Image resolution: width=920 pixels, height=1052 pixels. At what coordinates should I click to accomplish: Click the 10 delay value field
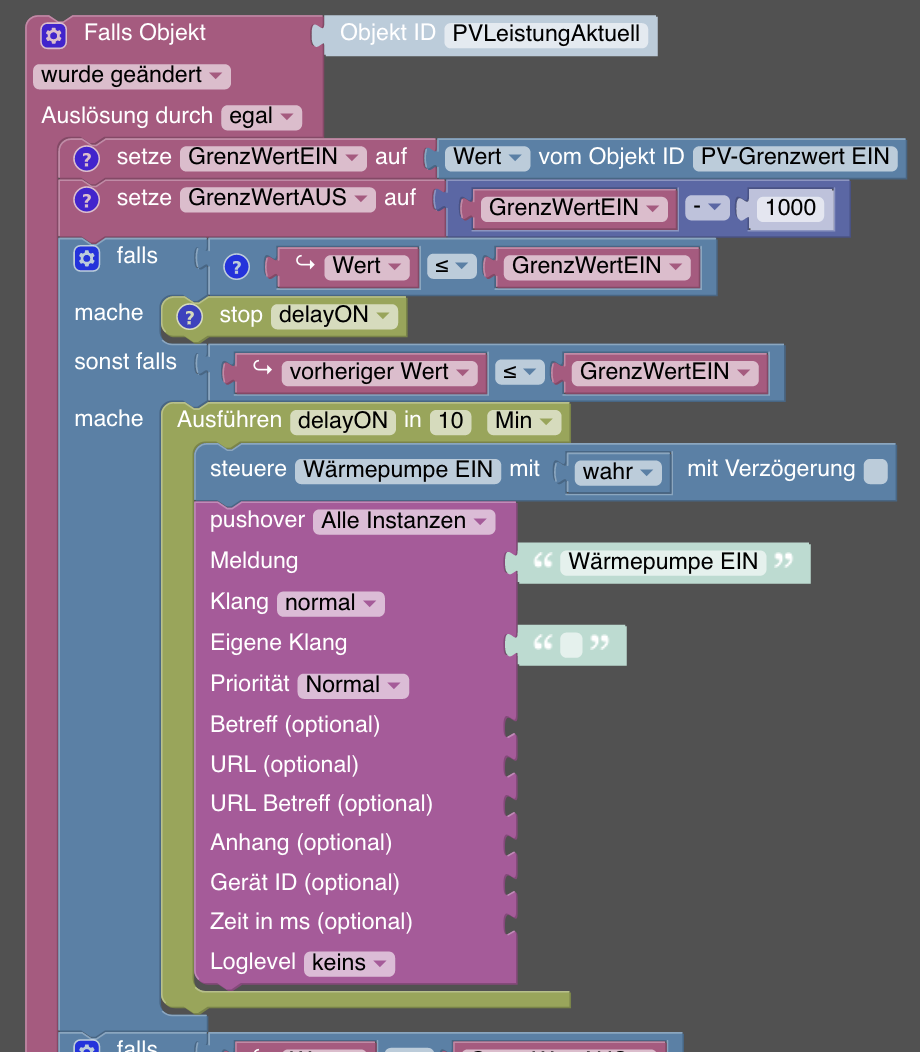450,421
